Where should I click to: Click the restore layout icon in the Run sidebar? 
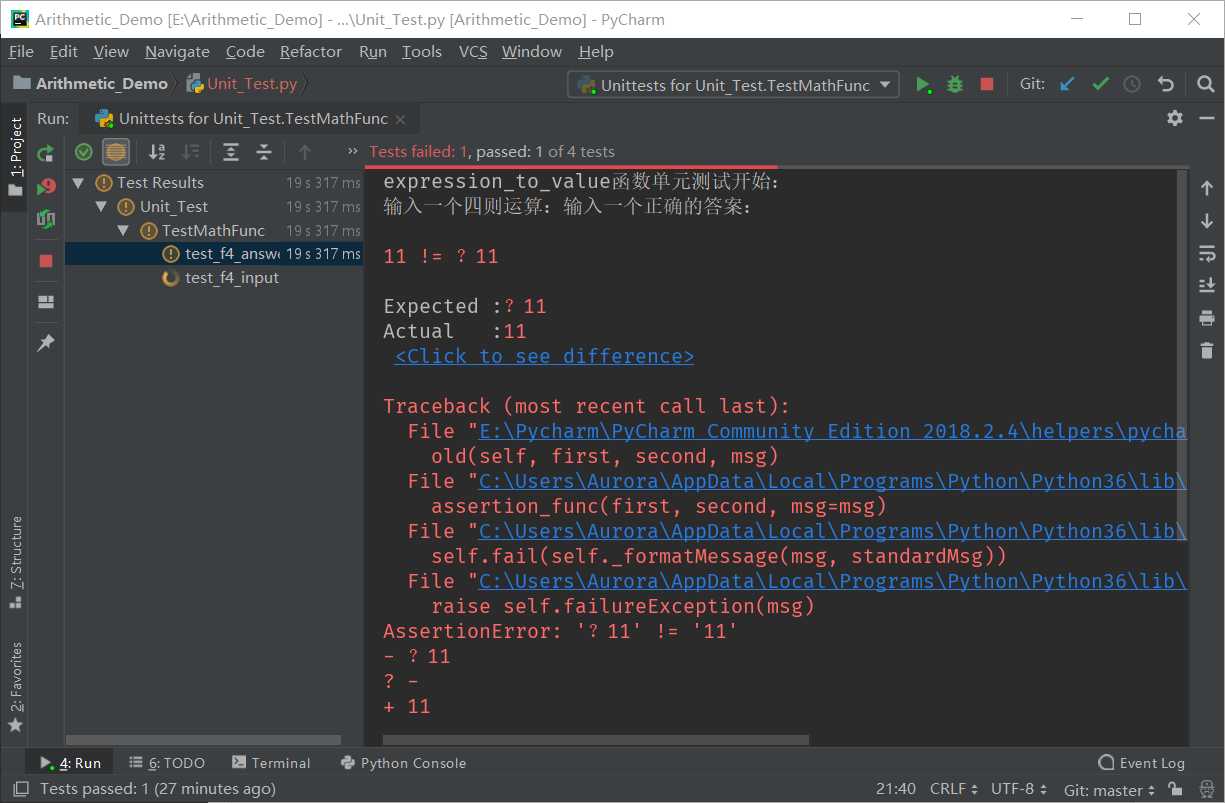[x=46, y=302]
